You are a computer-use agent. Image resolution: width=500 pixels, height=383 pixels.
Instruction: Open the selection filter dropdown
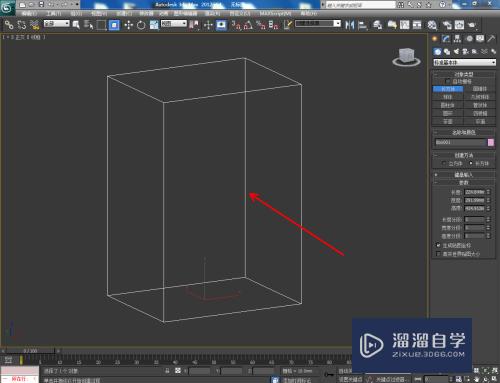click(x=57, y=24)
